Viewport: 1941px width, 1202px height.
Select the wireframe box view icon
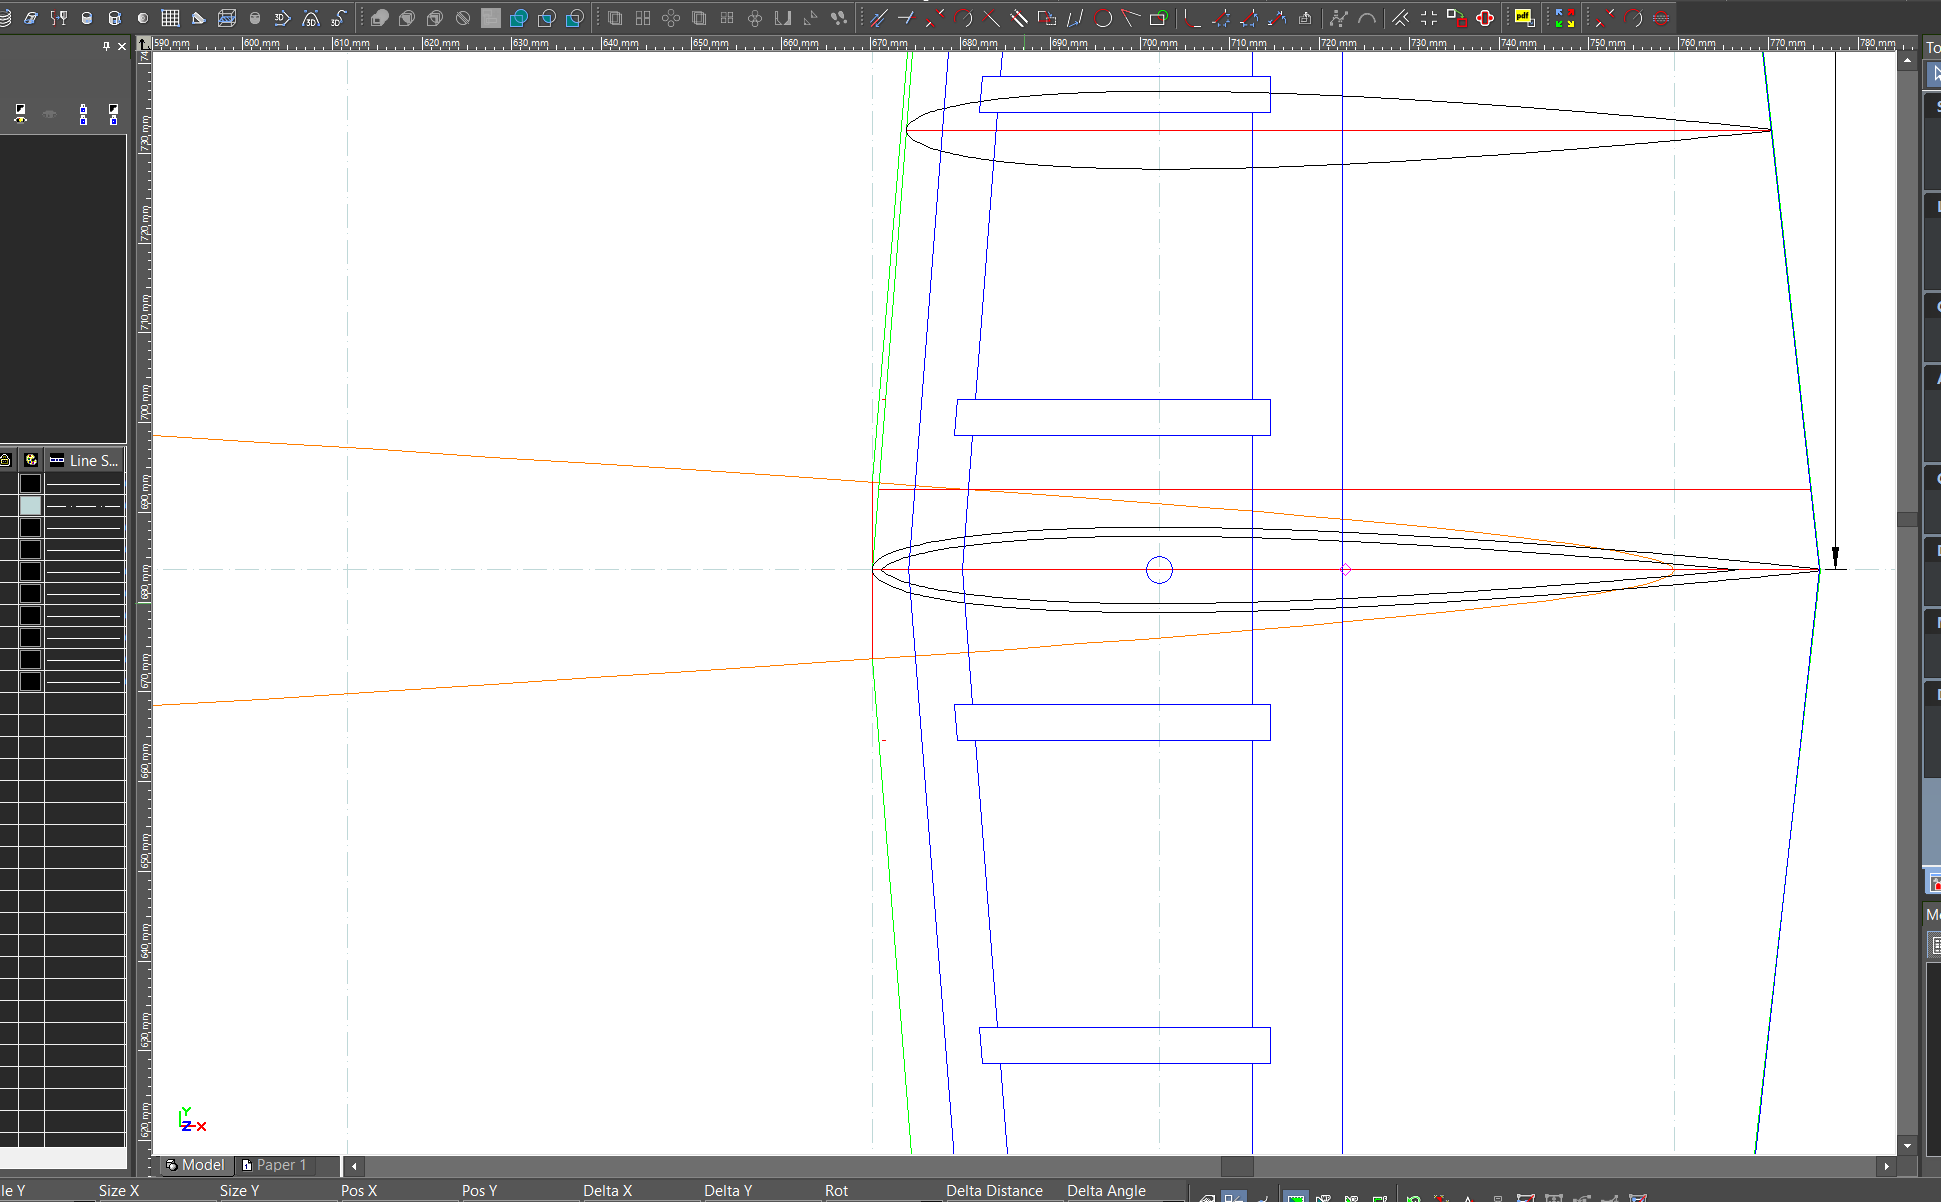tap(227, 18)
